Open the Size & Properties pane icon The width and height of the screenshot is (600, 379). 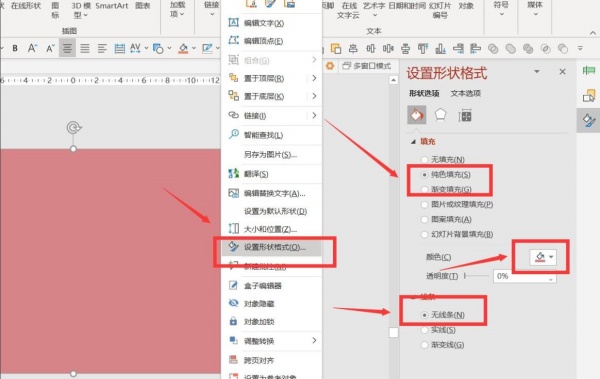(465, 115)
